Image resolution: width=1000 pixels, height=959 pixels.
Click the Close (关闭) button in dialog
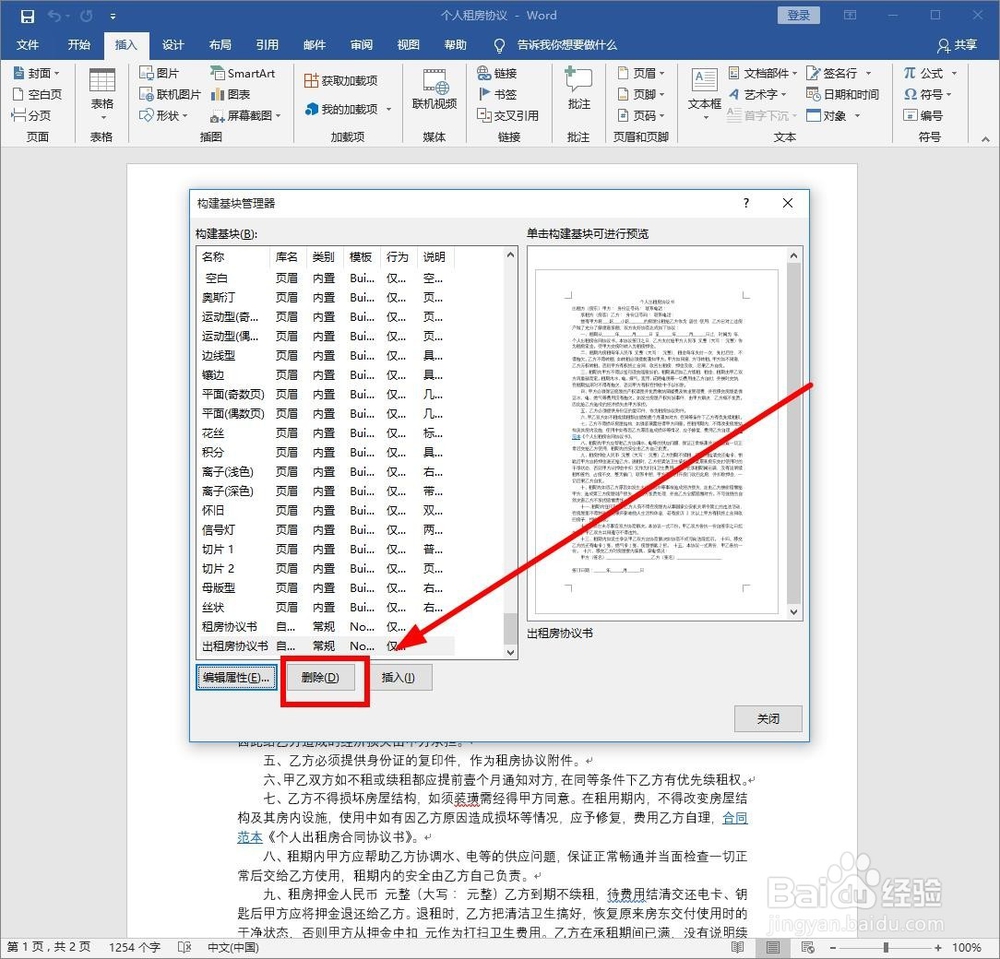(x=768, y=719)
